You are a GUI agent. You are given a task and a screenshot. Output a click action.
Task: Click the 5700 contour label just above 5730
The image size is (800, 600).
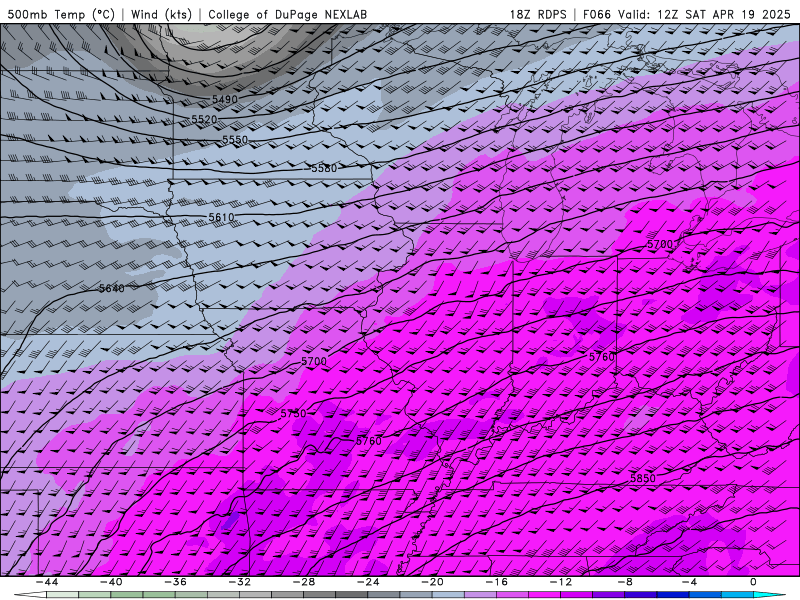[314, 361]
